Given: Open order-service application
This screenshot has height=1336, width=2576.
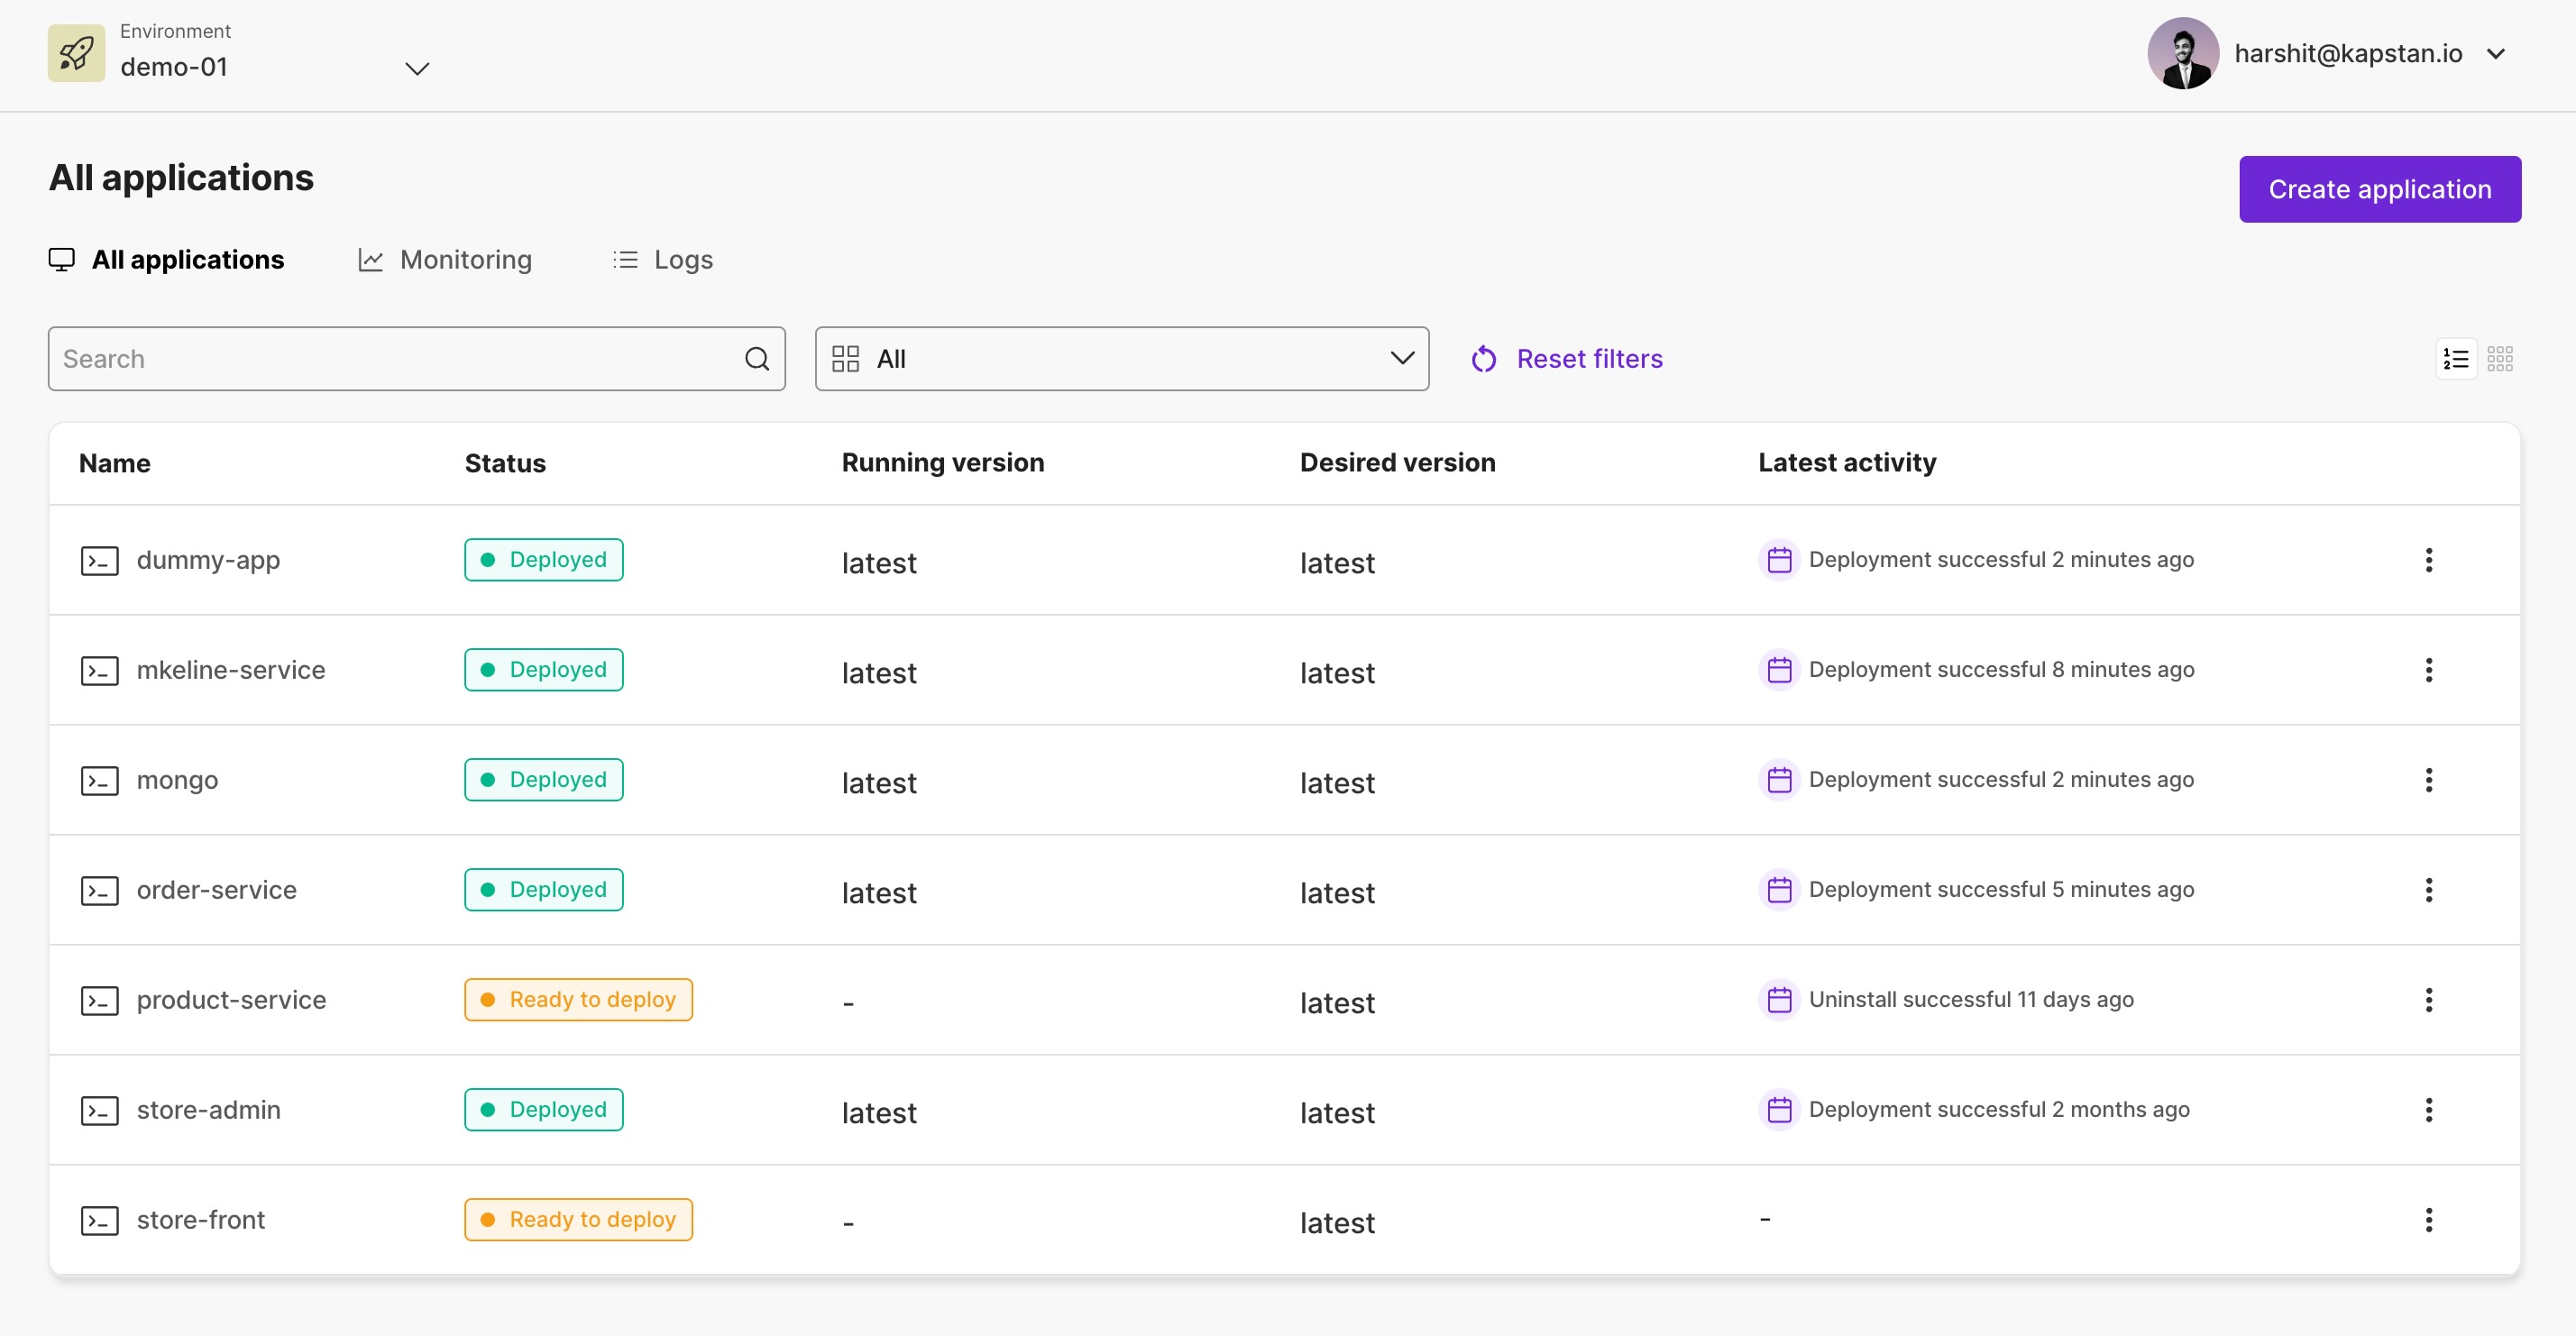Looking at the screenshot, I should pos(217,890).
